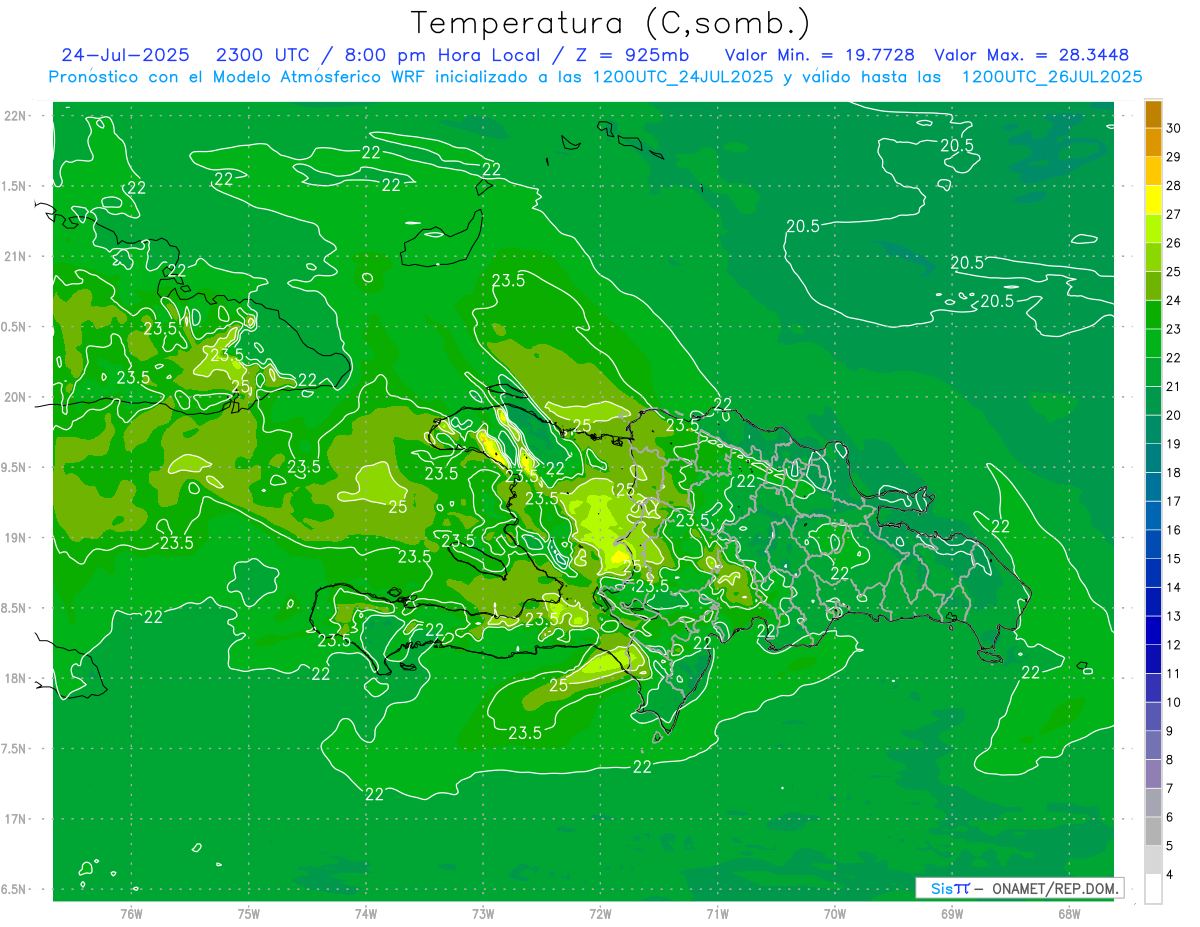Click the 71W longitude axis label
This screenshot has height=927, width=1200.
tap(717, 914)
